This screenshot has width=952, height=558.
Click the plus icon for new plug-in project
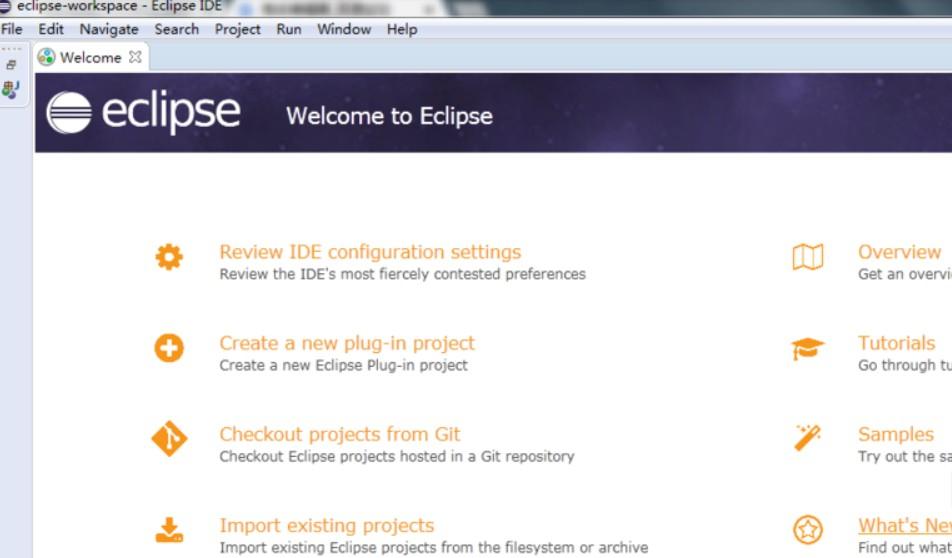[x=169, y=348]
